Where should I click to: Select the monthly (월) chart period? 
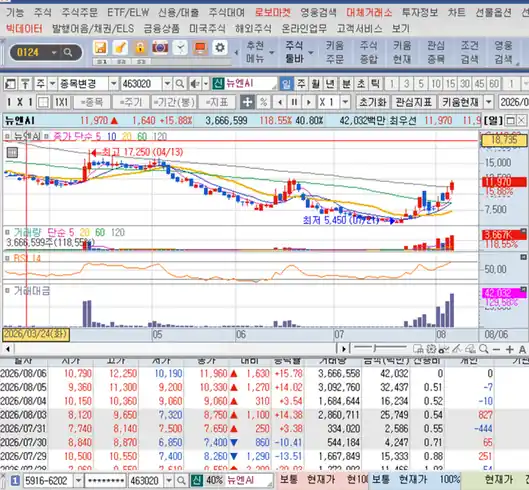tap(315, 84)
